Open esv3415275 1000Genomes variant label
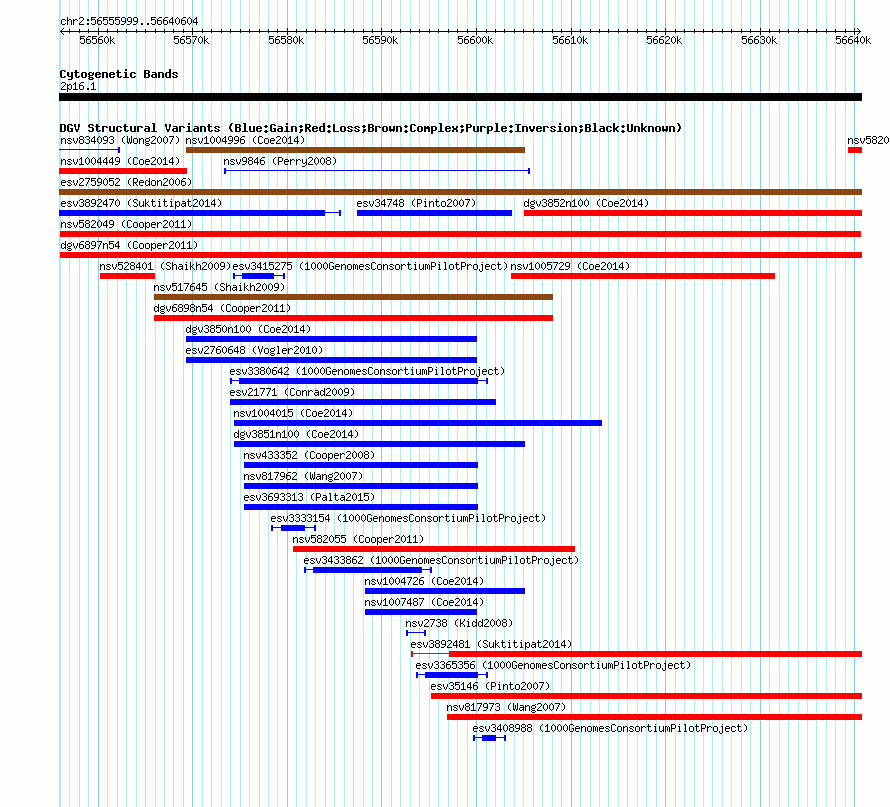This screenshot has height=807, width=890. 370,266
